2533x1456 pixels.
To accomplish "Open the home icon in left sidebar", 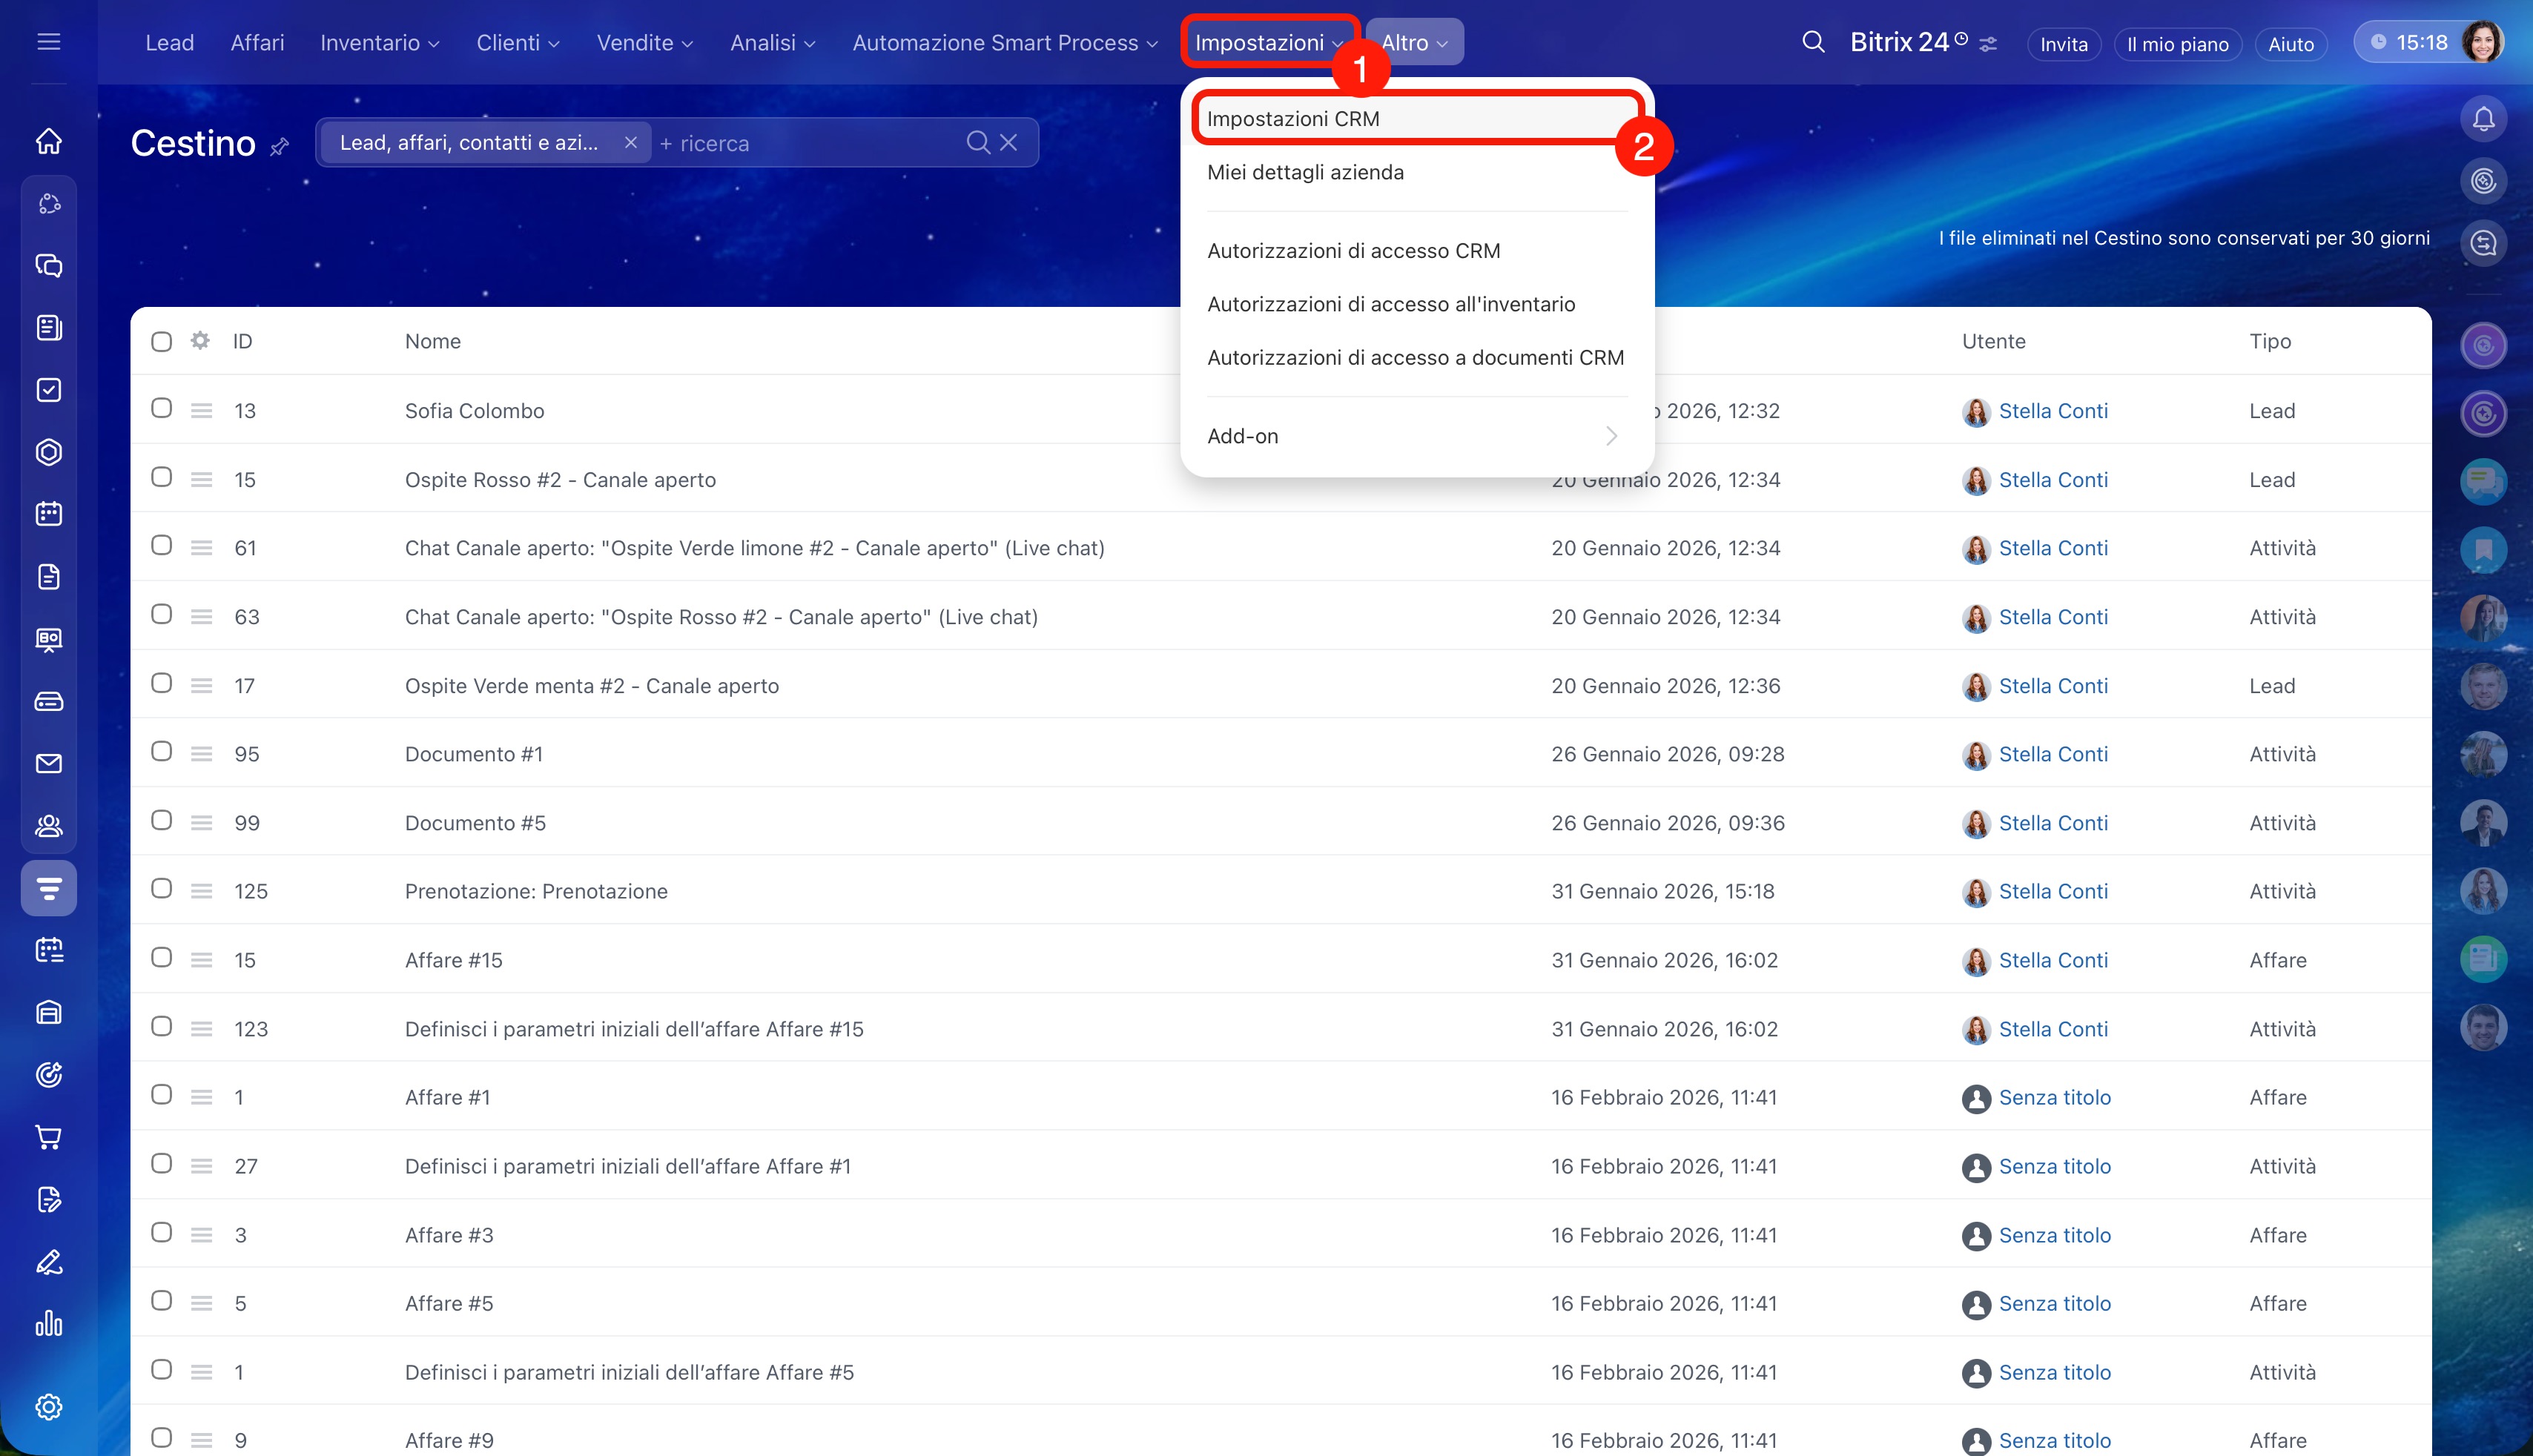I will coord(49,141).
